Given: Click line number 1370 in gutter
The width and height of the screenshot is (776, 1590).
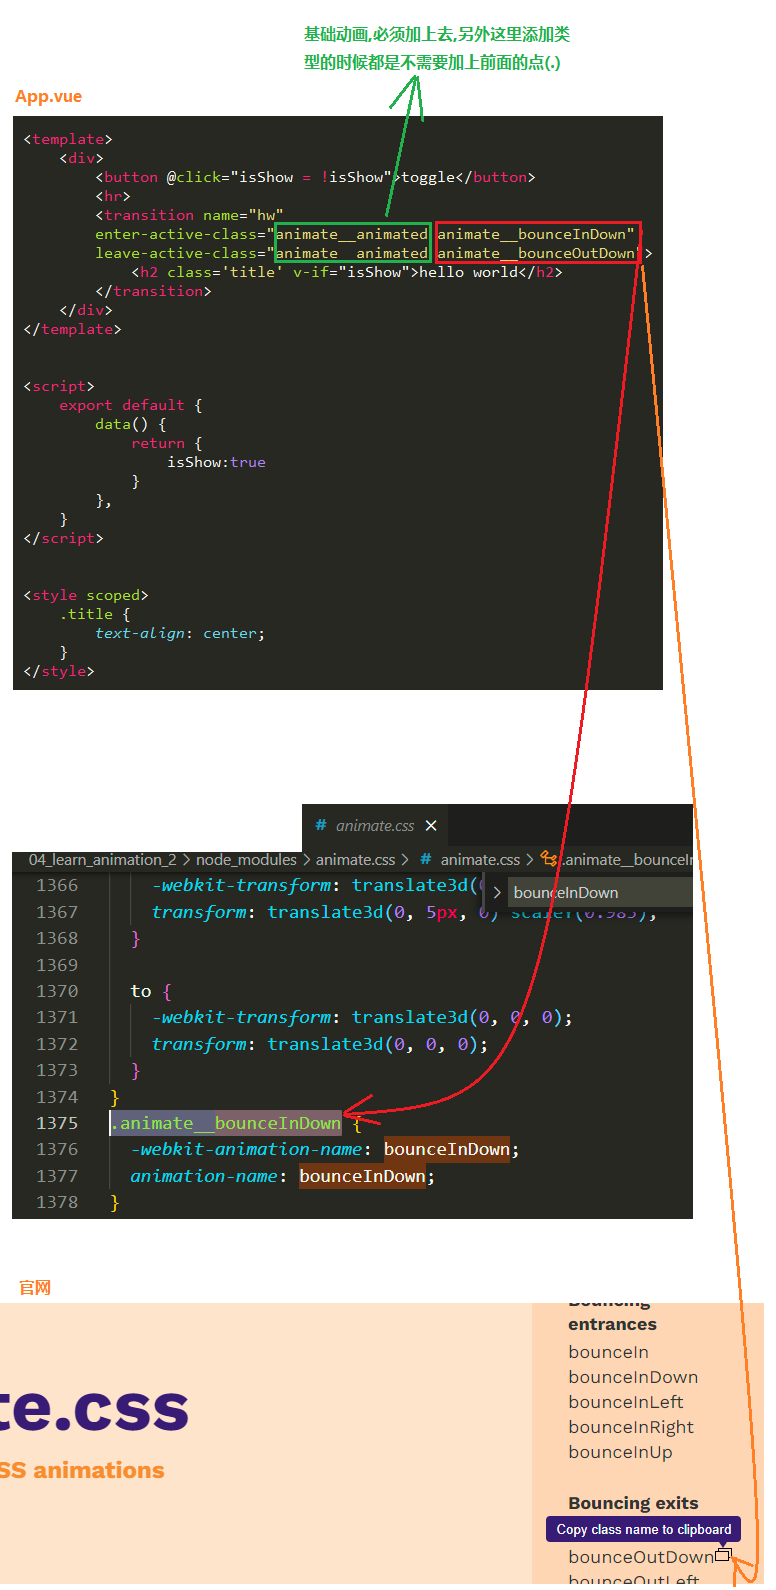Looking at the screenshot, I should pyautogui.click(x=57, y=991).
